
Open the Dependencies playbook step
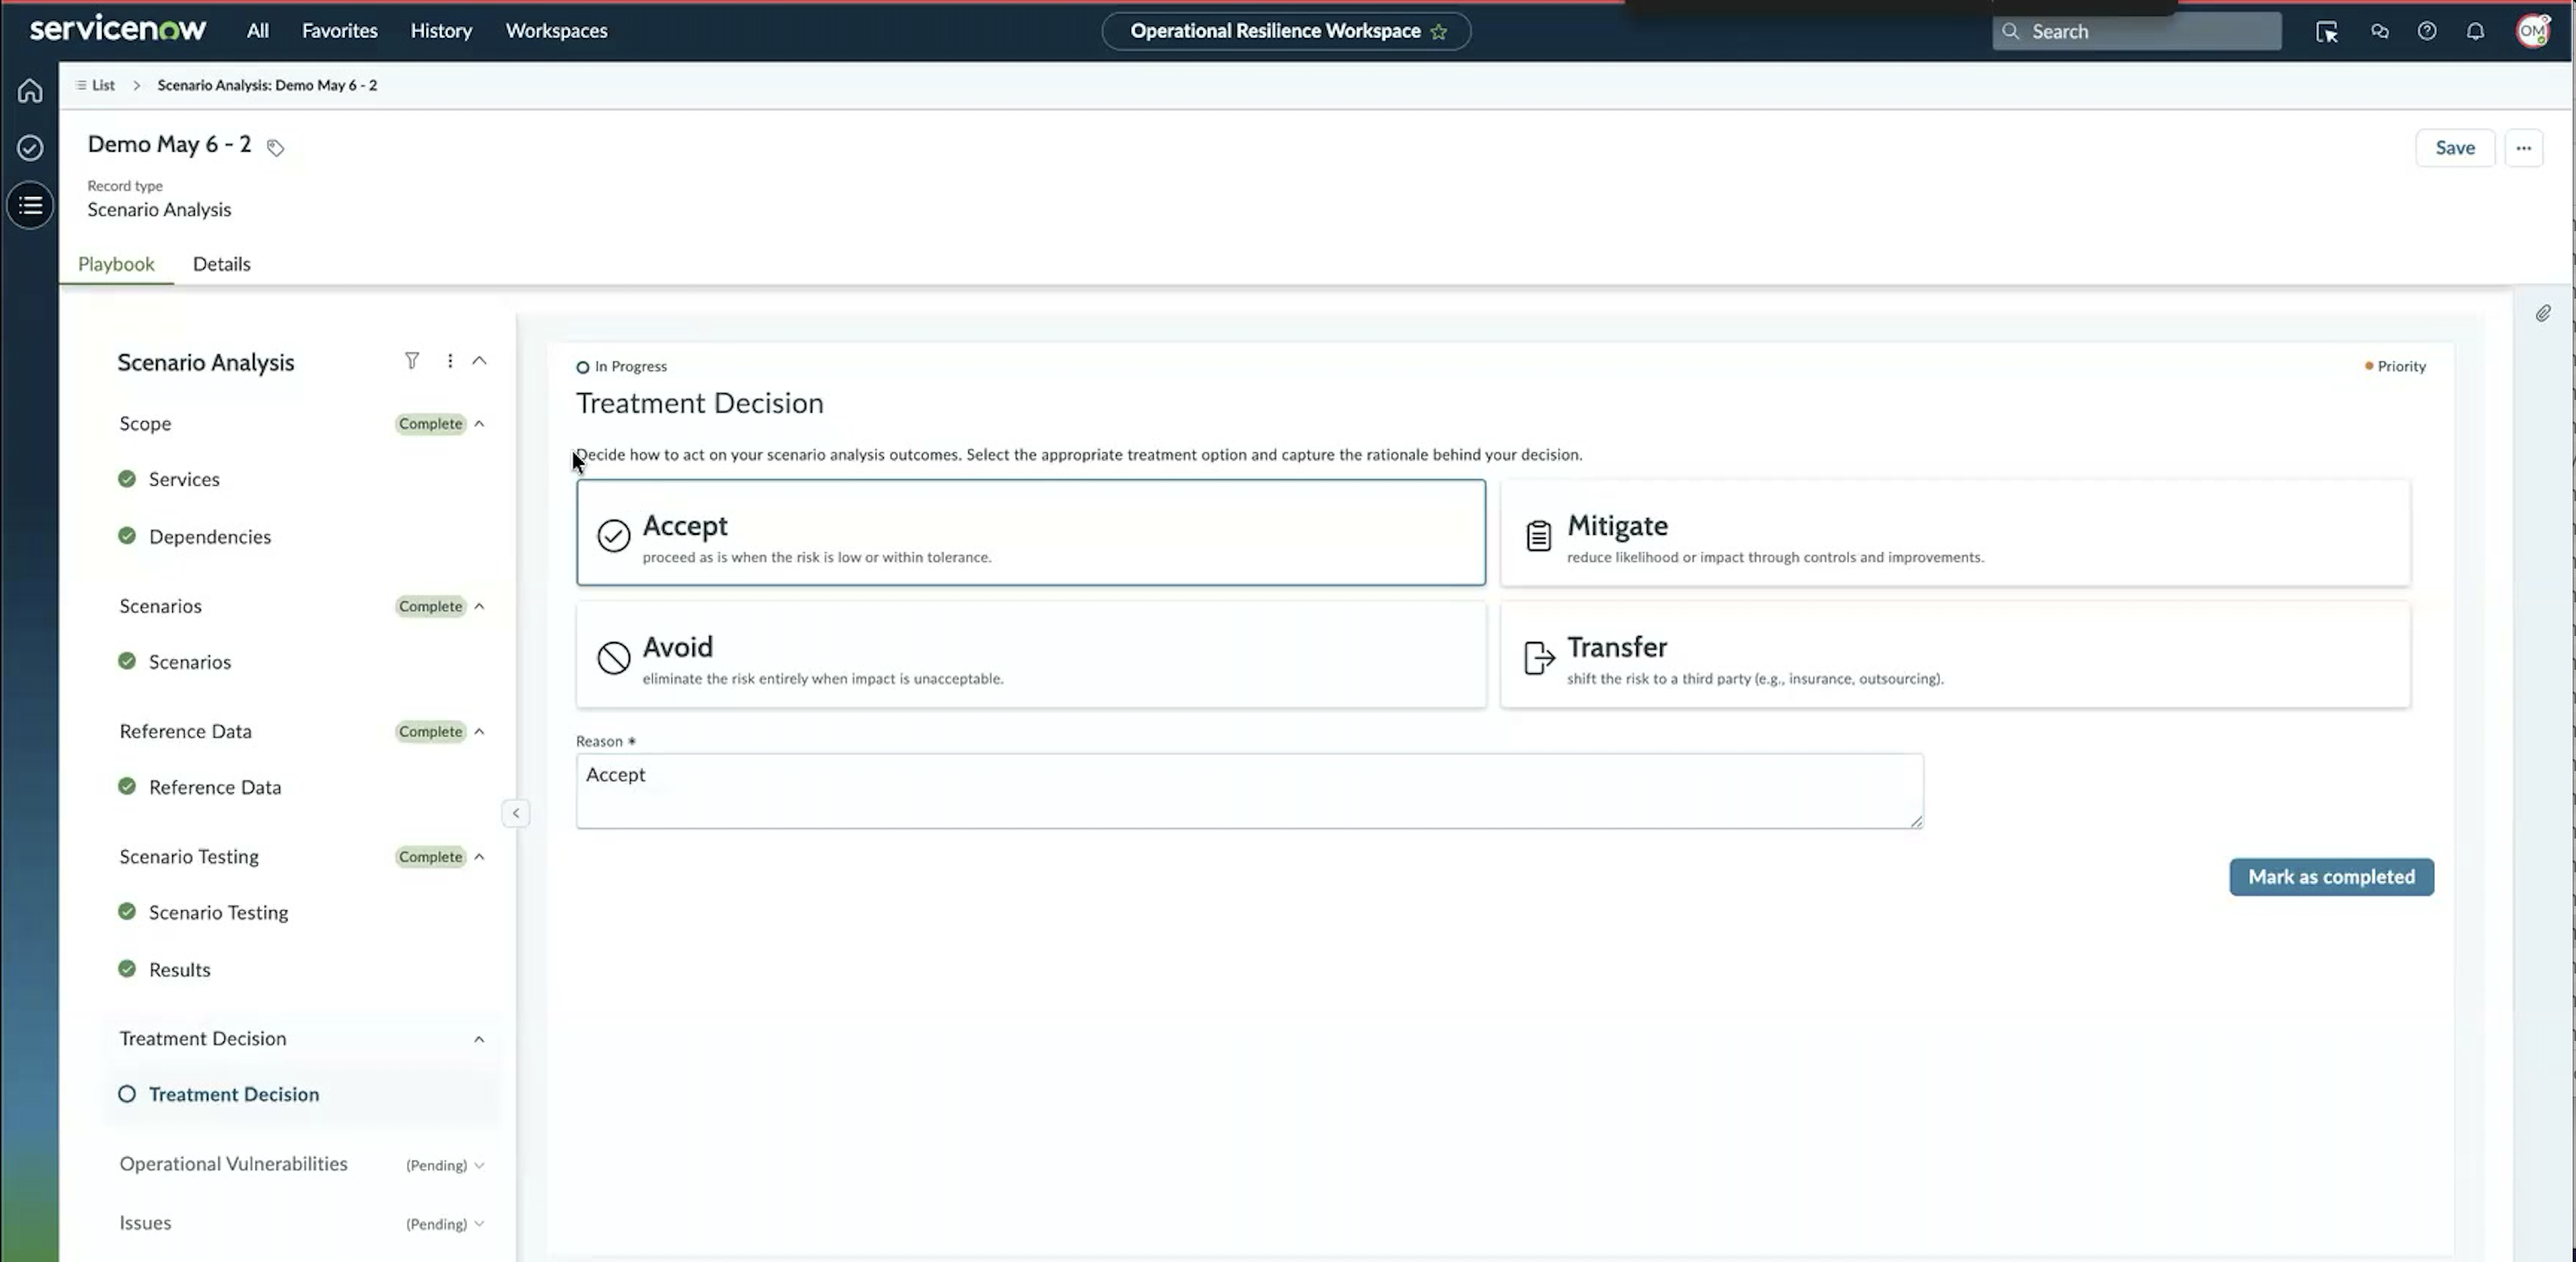coord(210,537)
